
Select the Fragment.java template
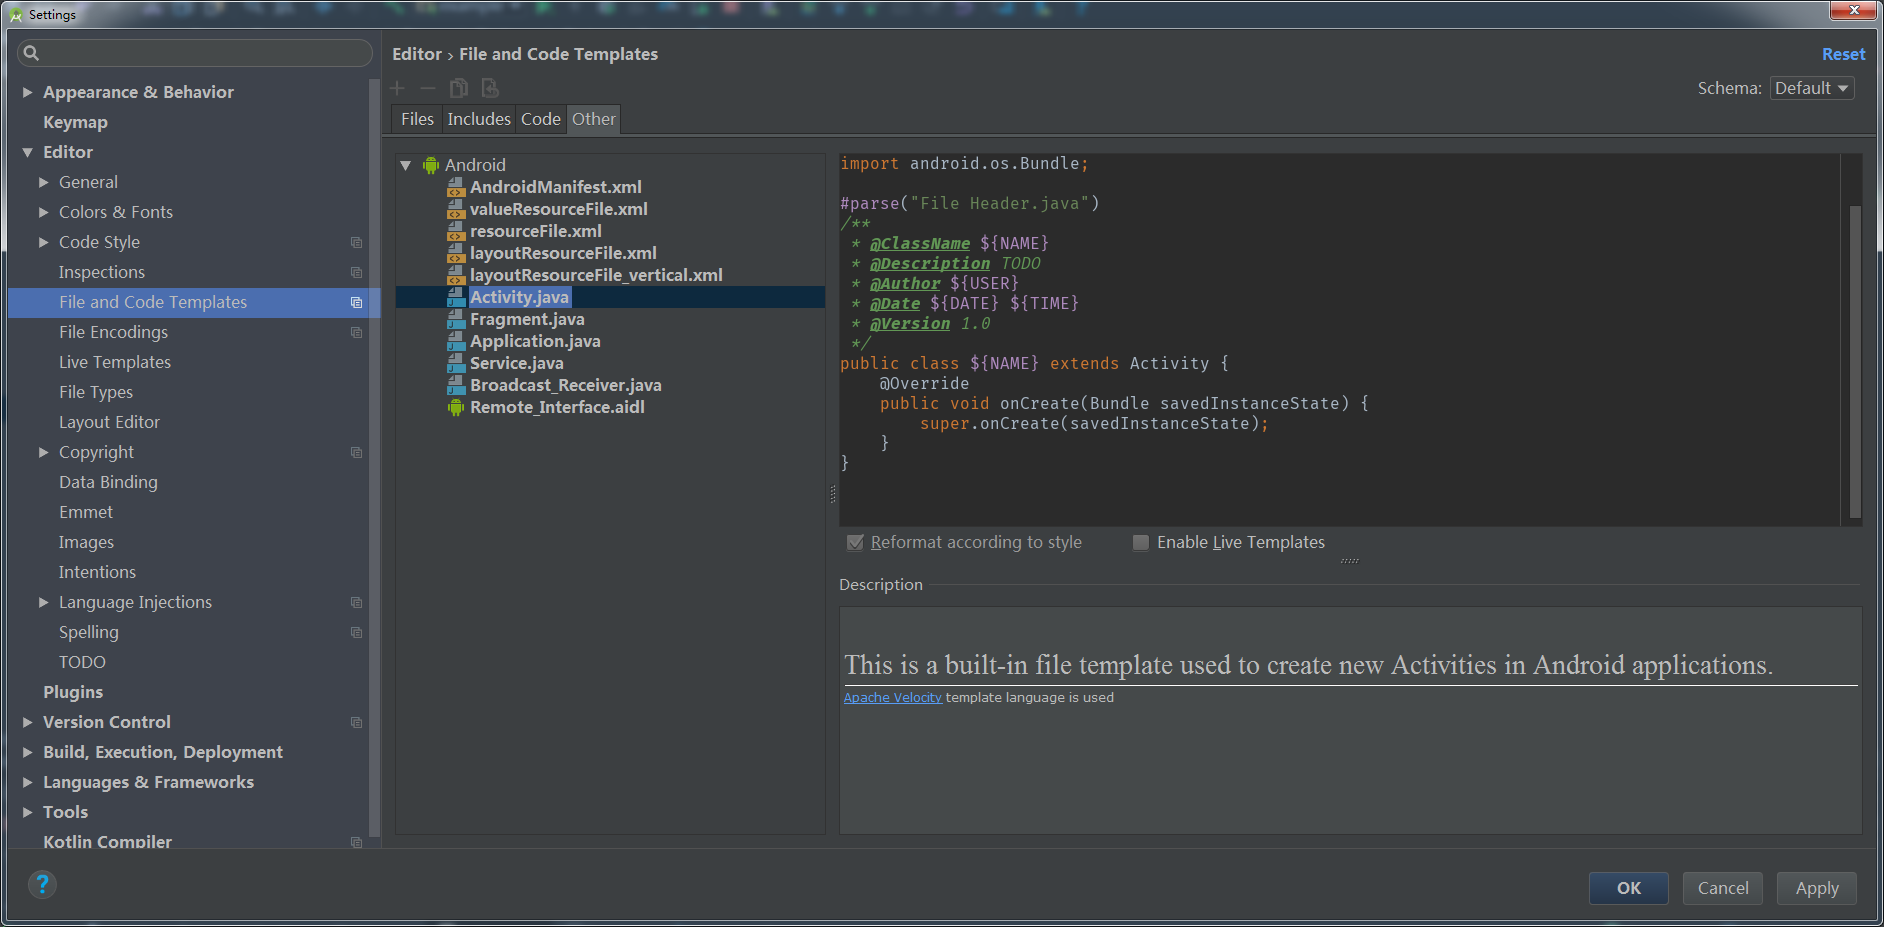point(526,319)
